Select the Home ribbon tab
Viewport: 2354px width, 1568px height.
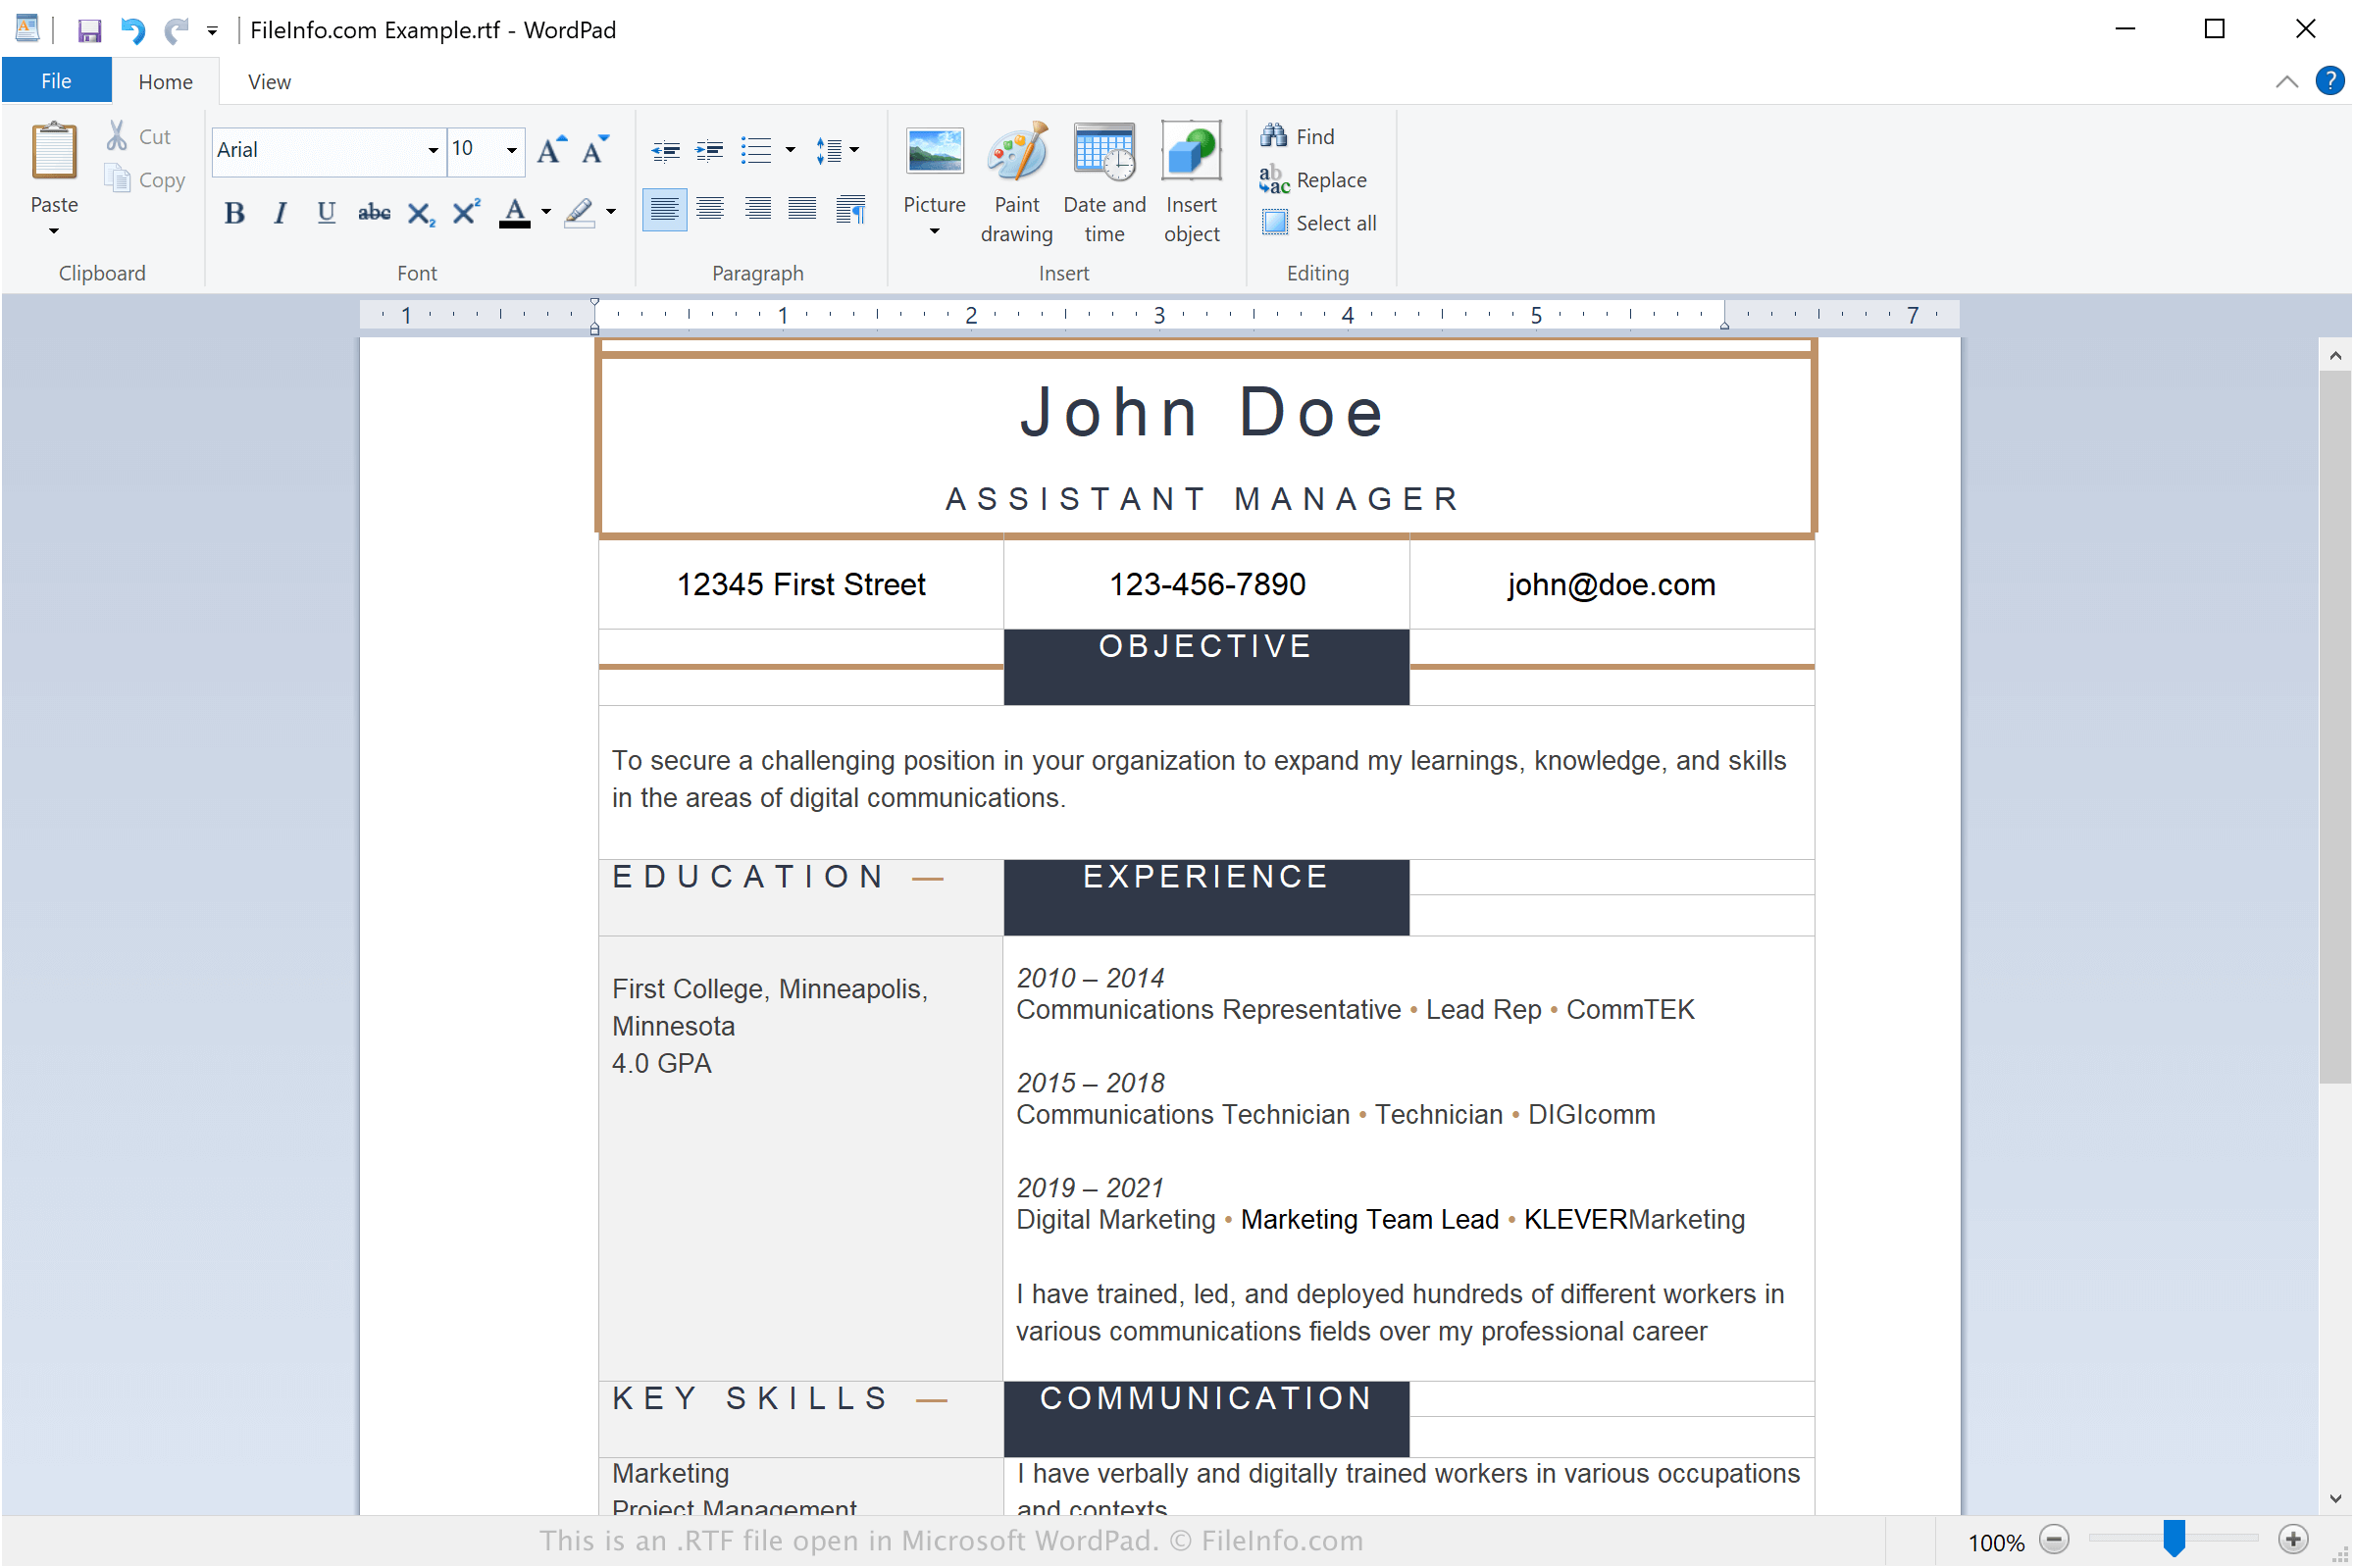[165, 80]
